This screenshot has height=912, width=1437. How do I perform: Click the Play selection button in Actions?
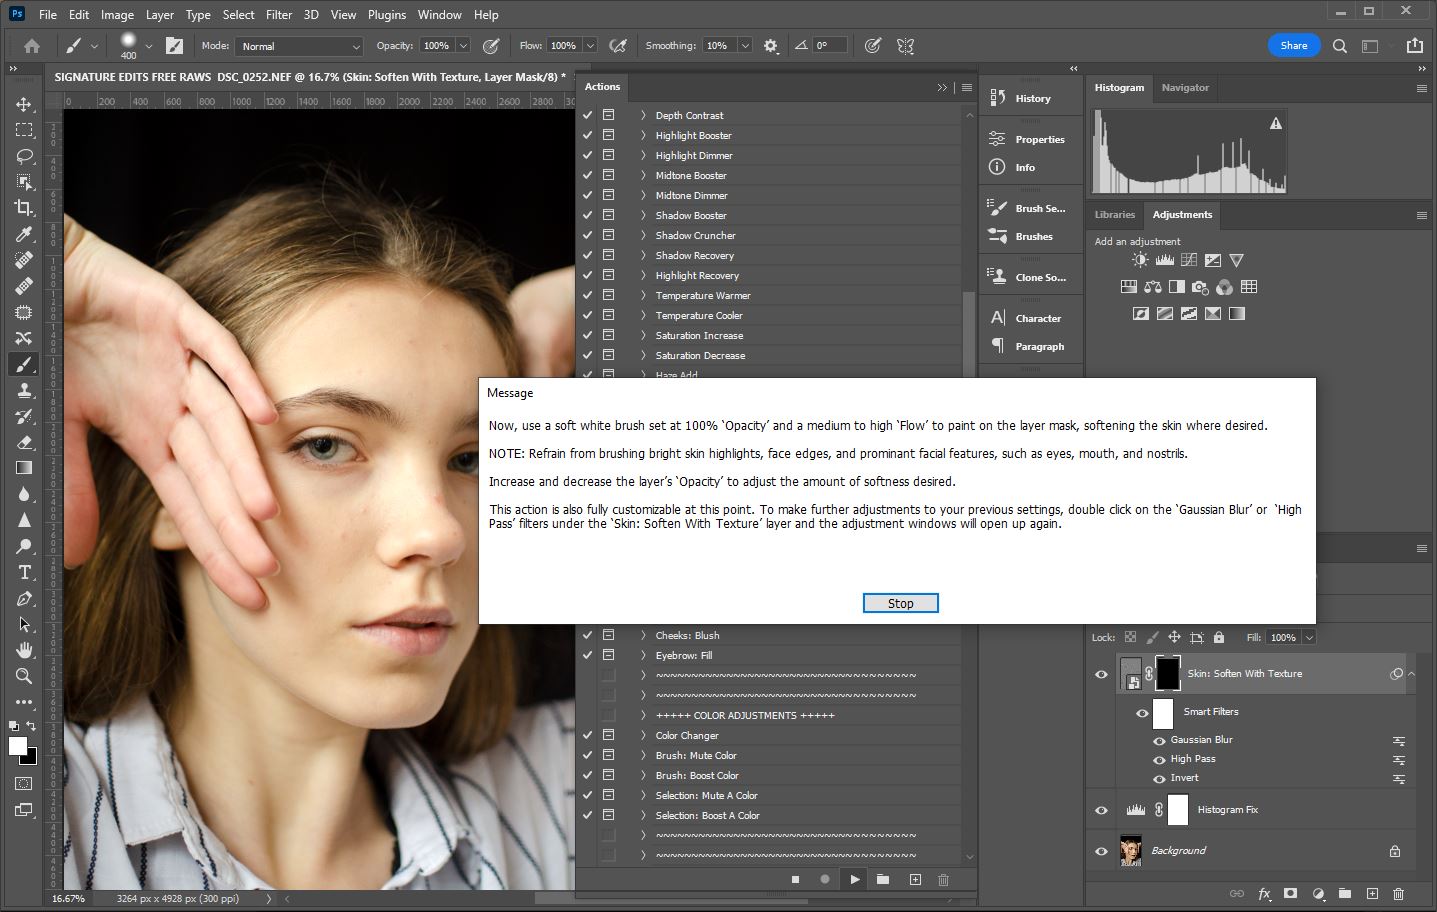854,879
